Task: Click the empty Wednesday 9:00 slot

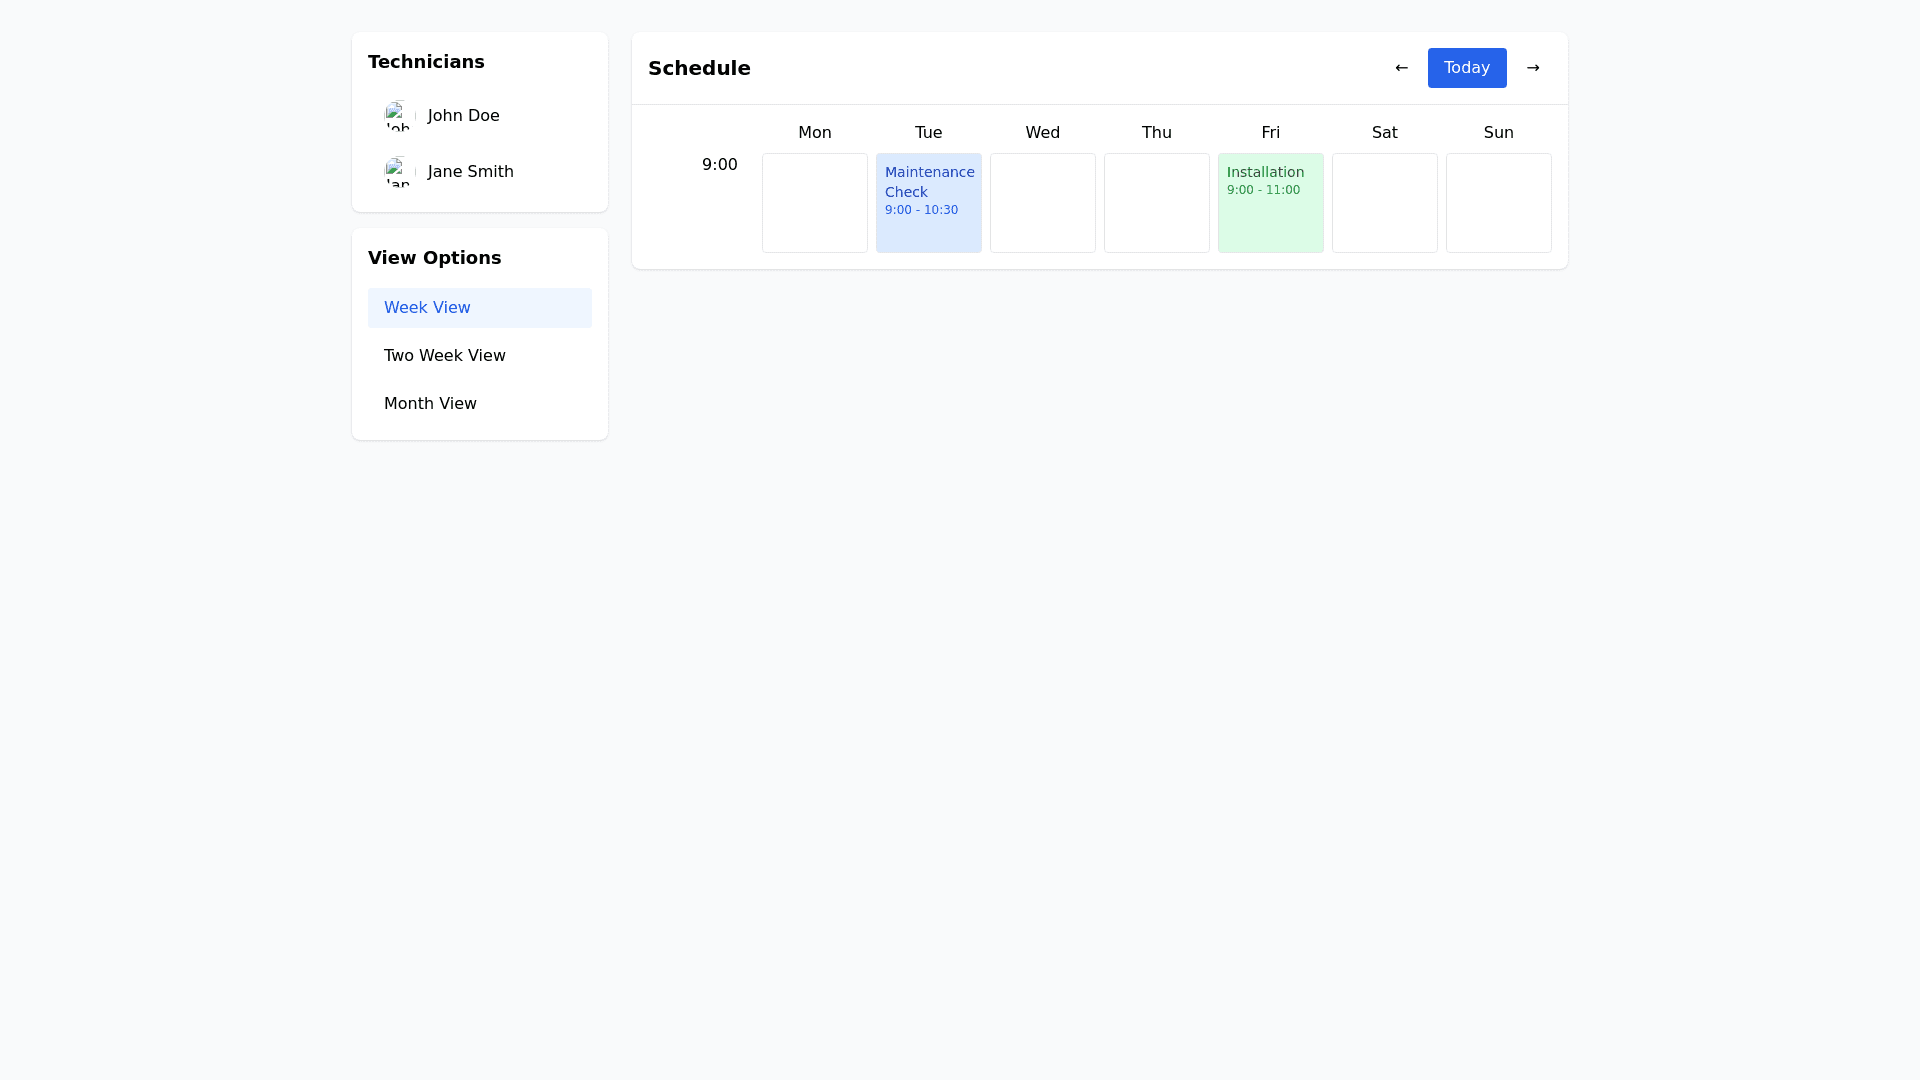Action: (1042, 202)
